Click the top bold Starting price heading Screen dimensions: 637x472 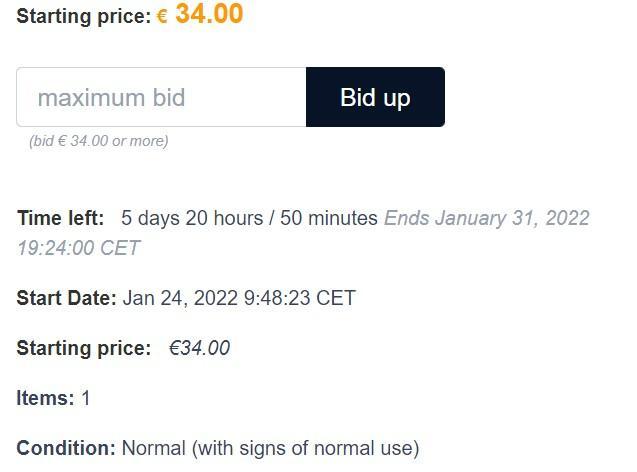tap(84, 17)
